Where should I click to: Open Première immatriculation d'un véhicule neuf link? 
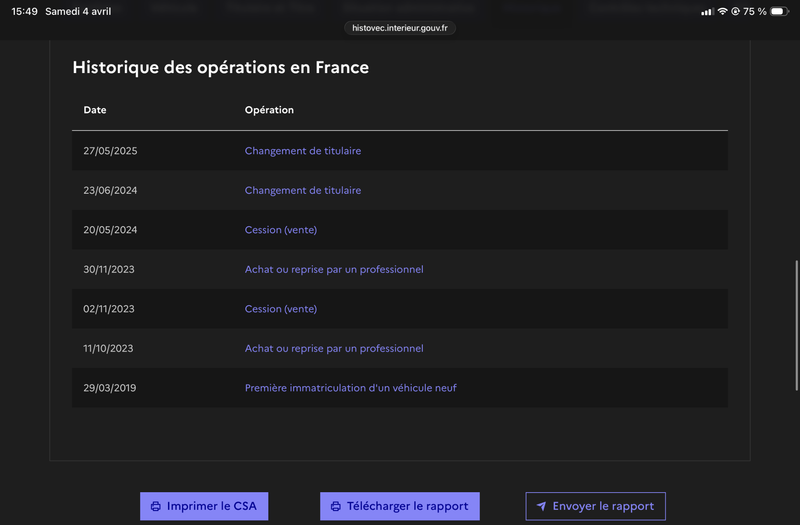click(351, 388)
